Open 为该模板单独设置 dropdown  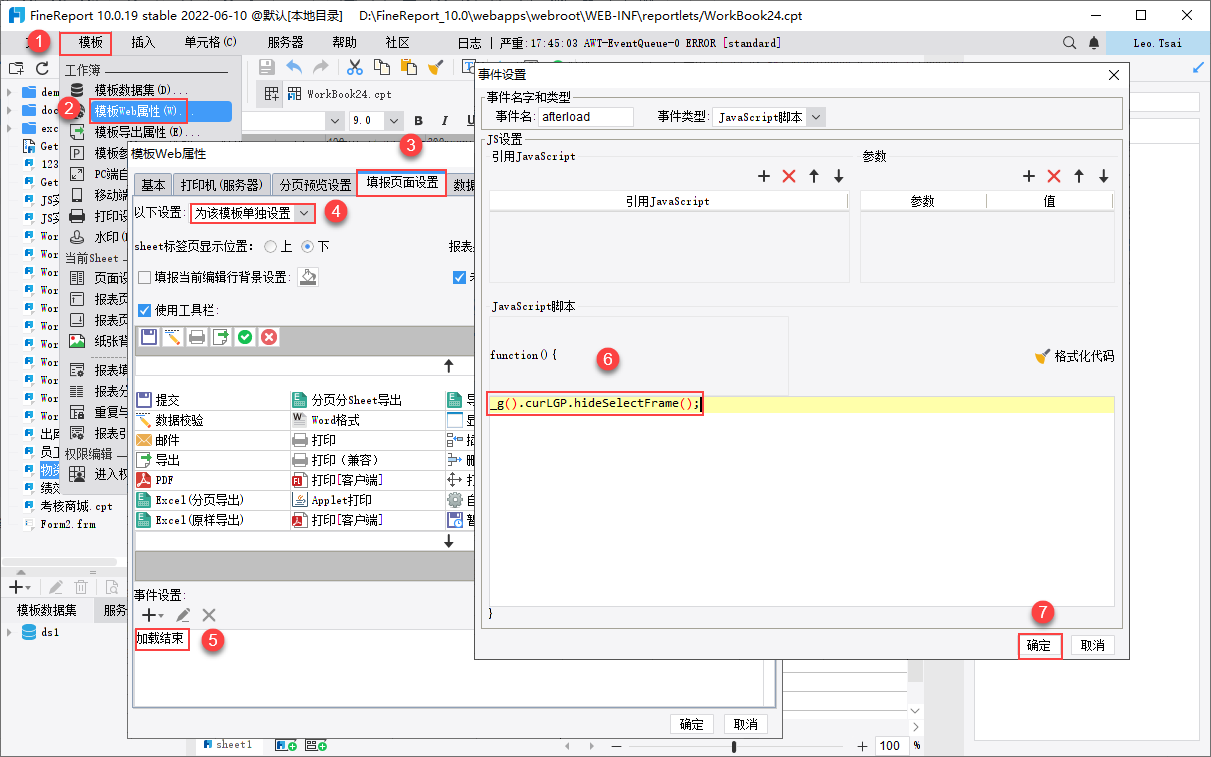pos(254,213)
